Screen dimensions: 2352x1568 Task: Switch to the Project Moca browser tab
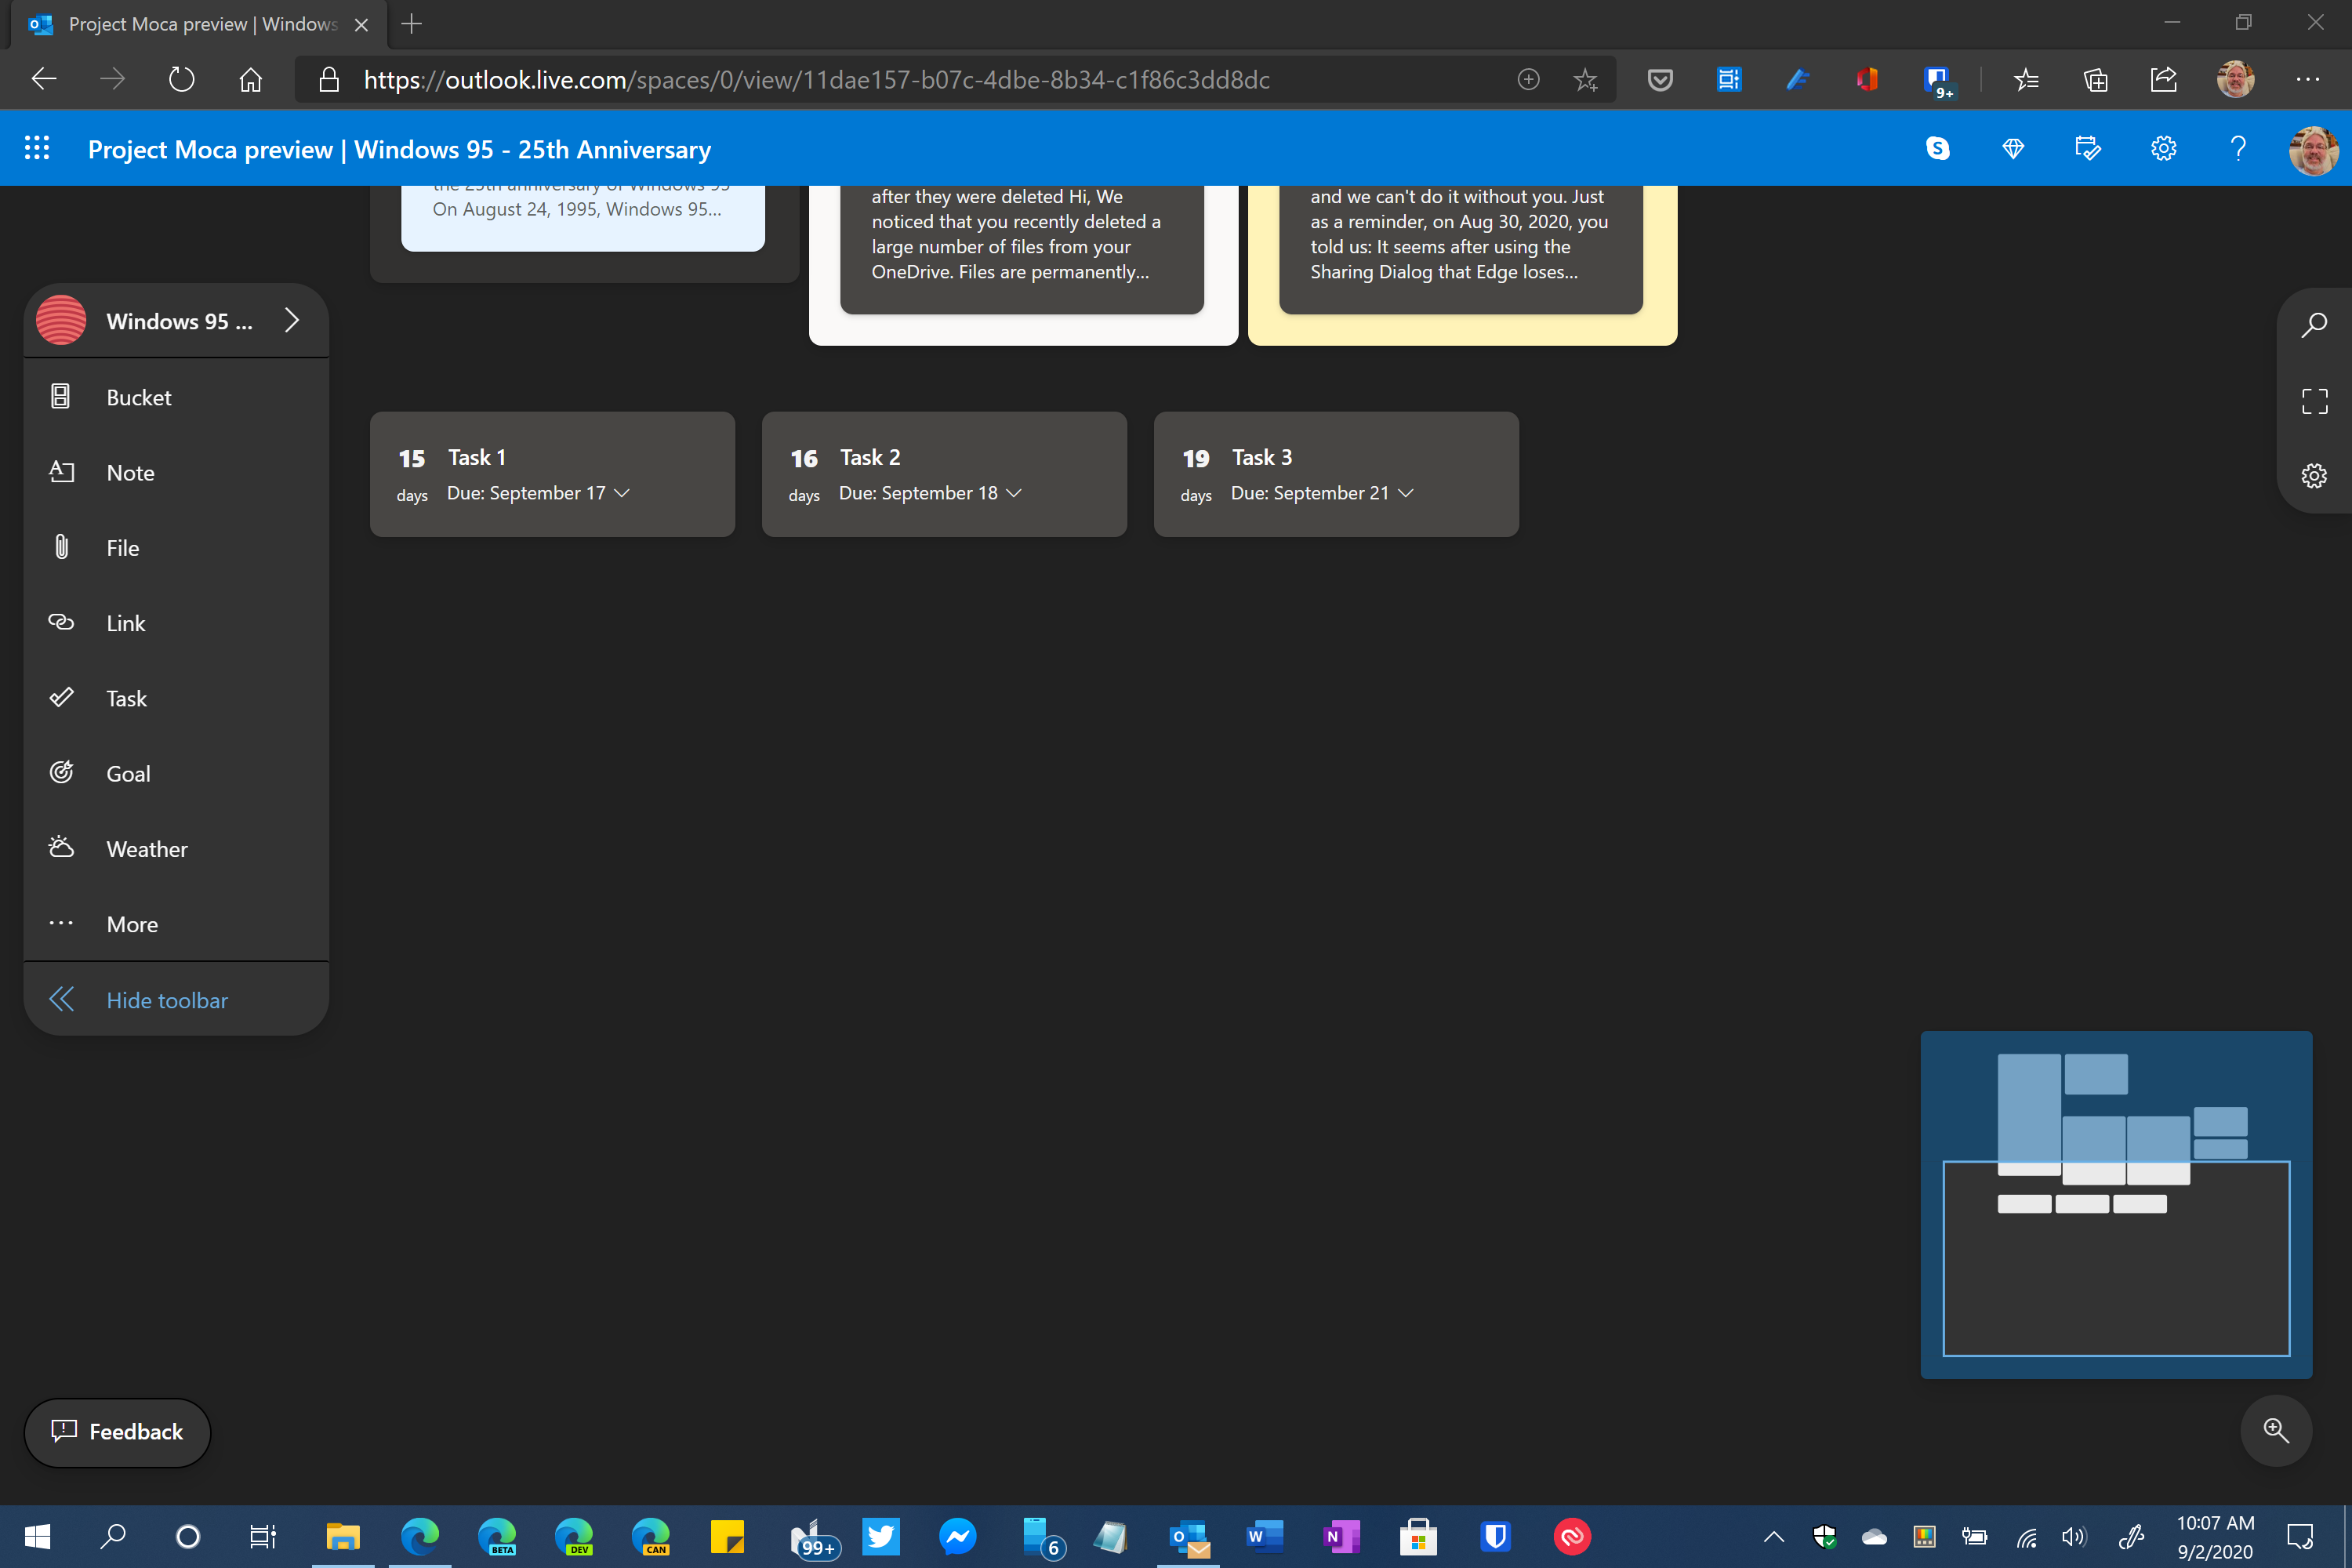(180, 24)
